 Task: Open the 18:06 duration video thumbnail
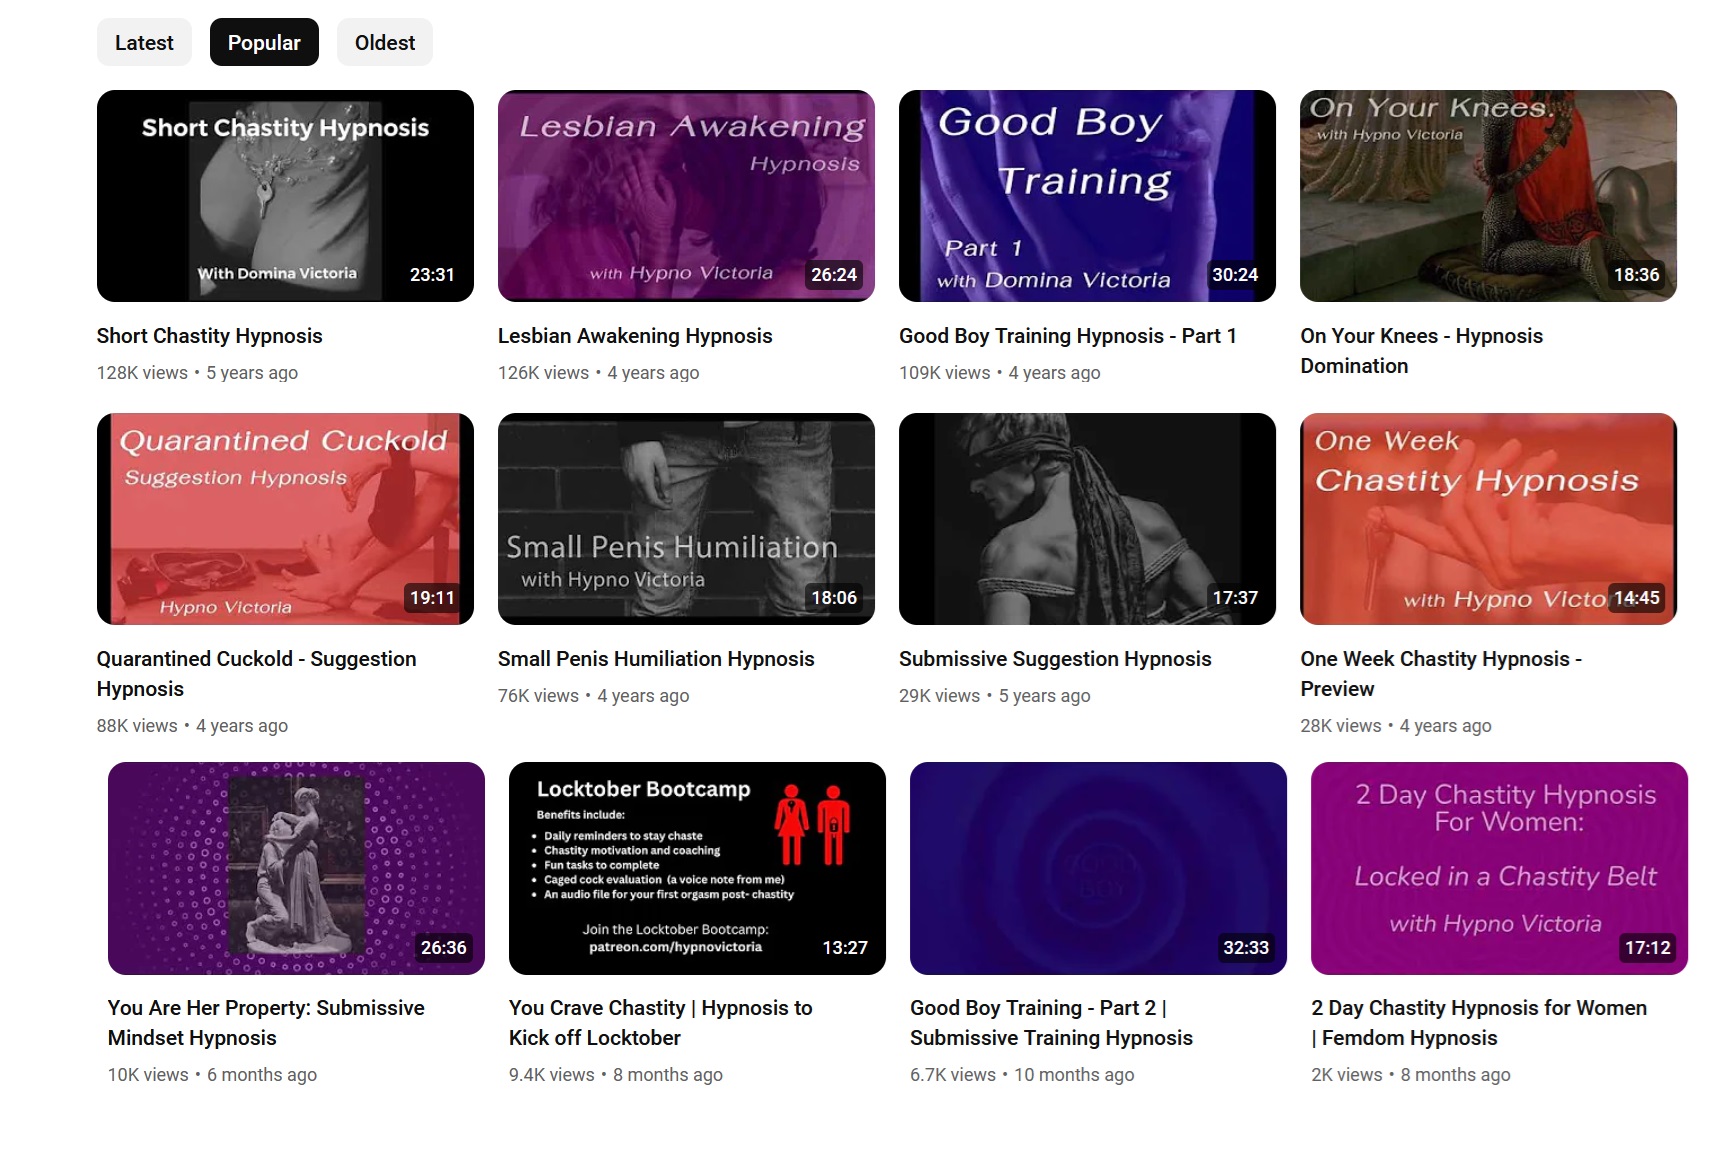click(x=686, y=519)
